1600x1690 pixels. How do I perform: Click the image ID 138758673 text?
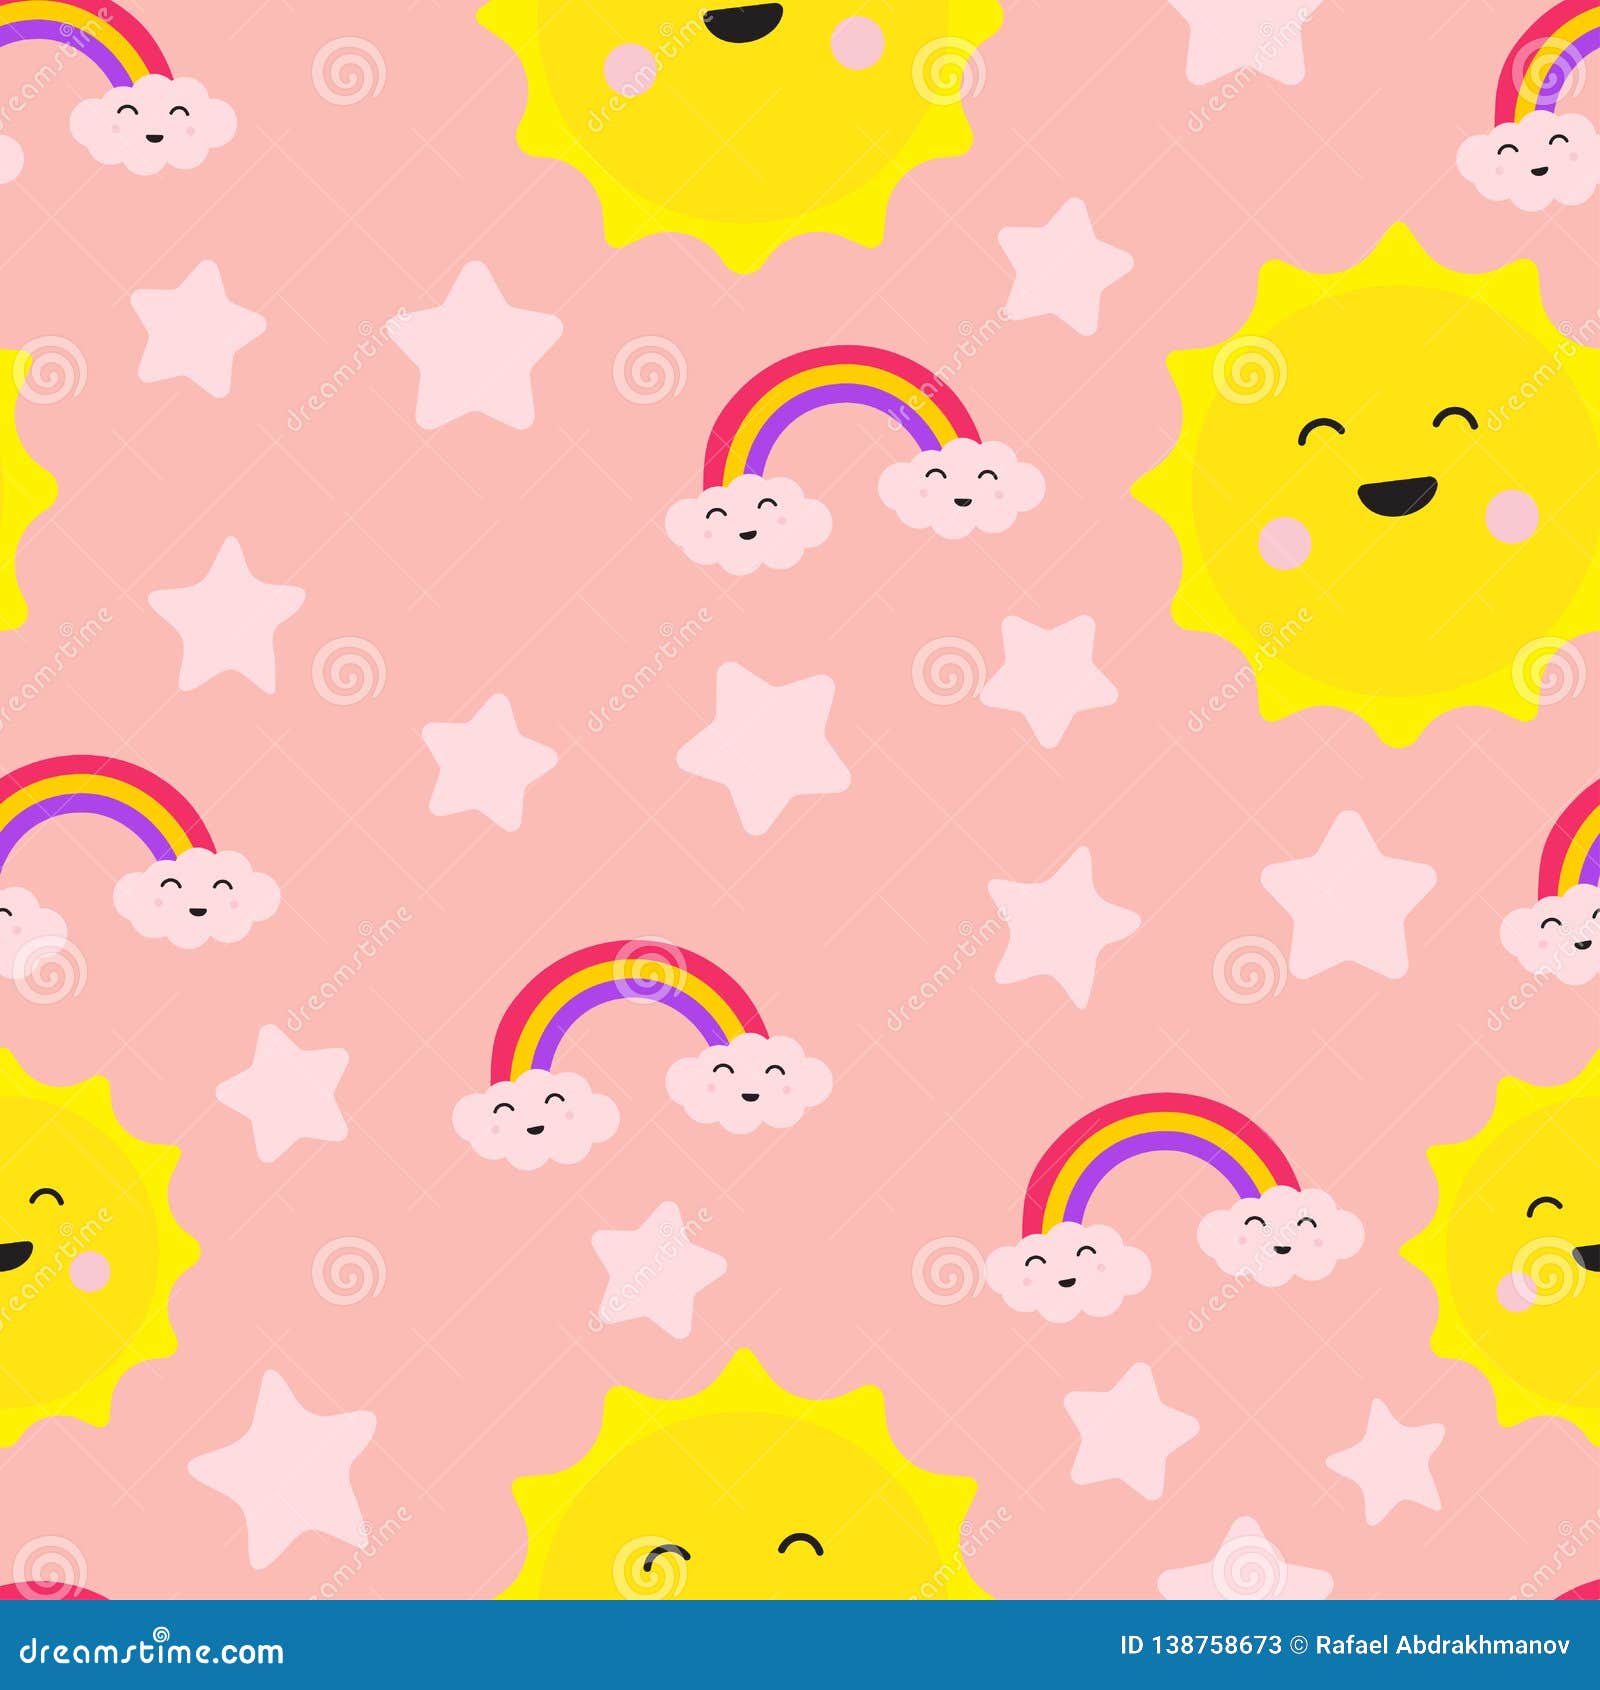tap(1200, 1646)
